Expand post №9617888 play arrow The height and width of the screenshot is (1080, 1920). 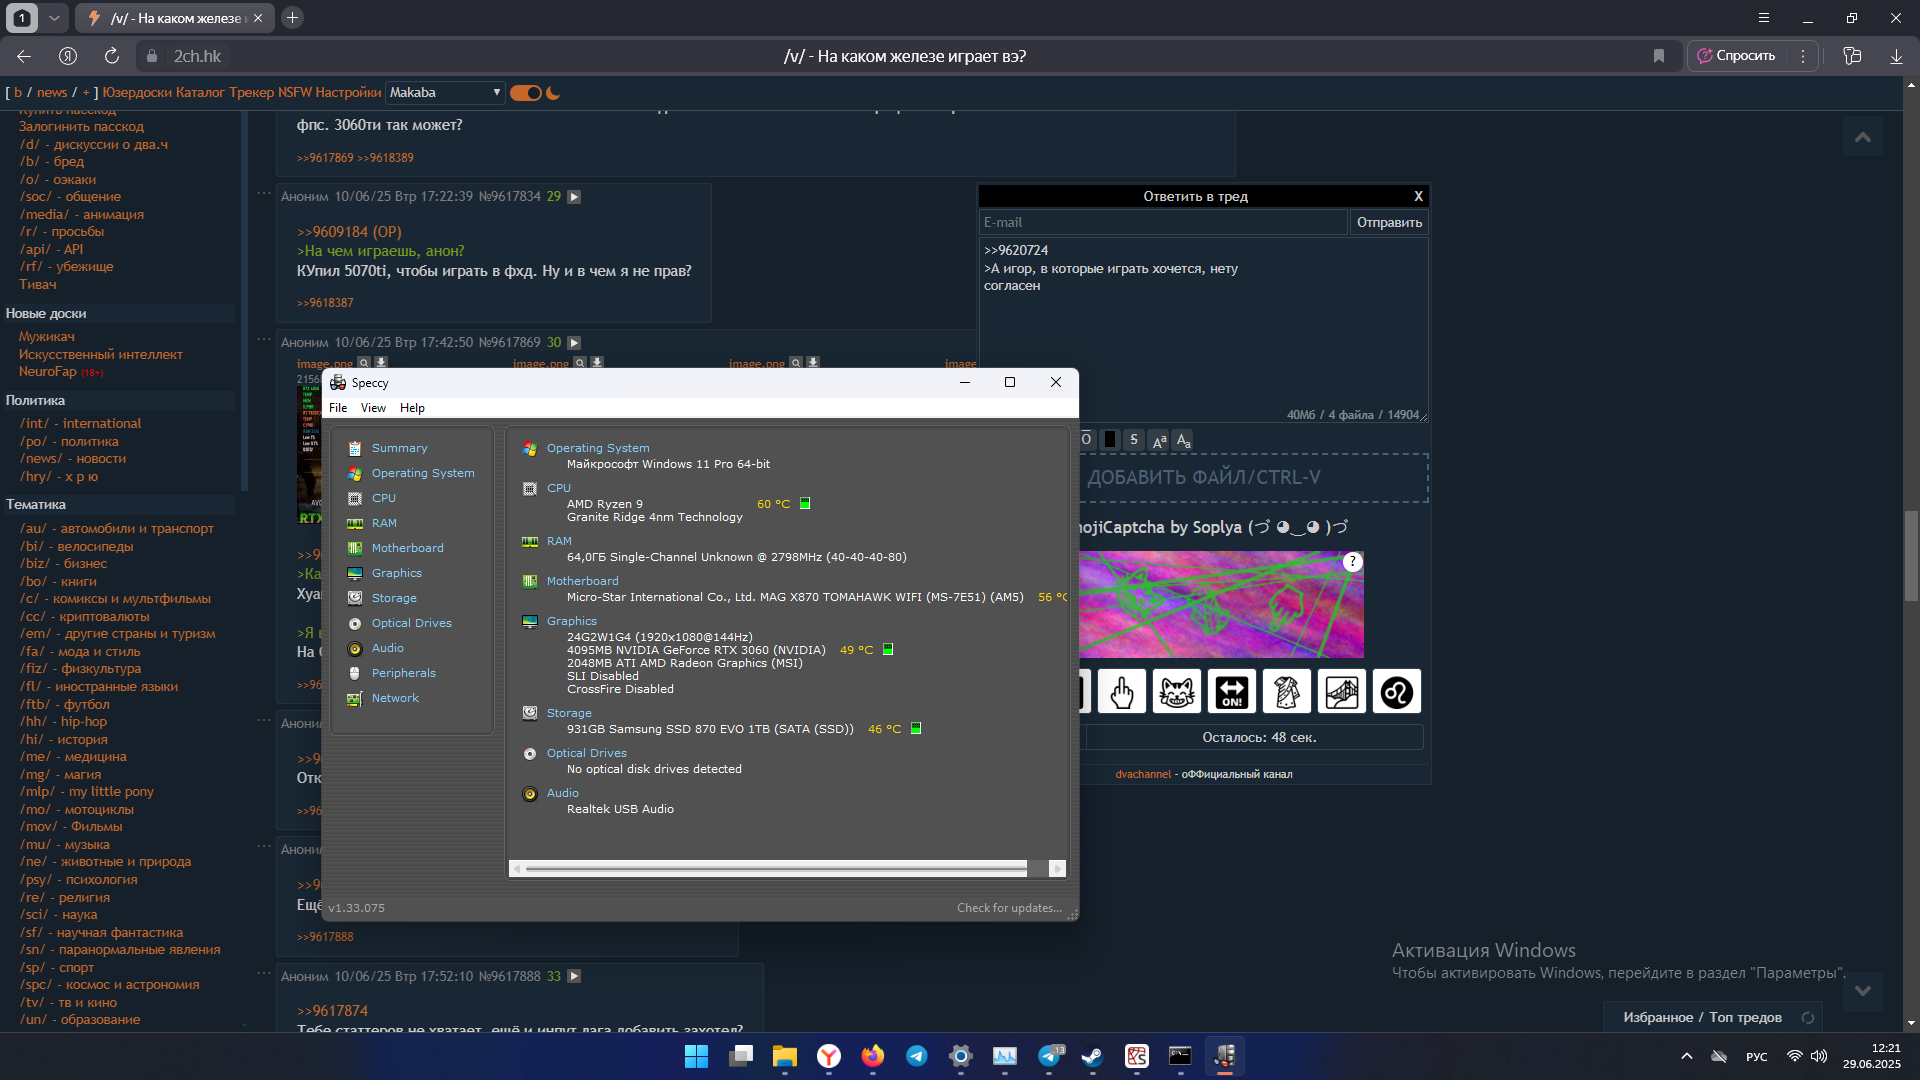pos(574,977)
